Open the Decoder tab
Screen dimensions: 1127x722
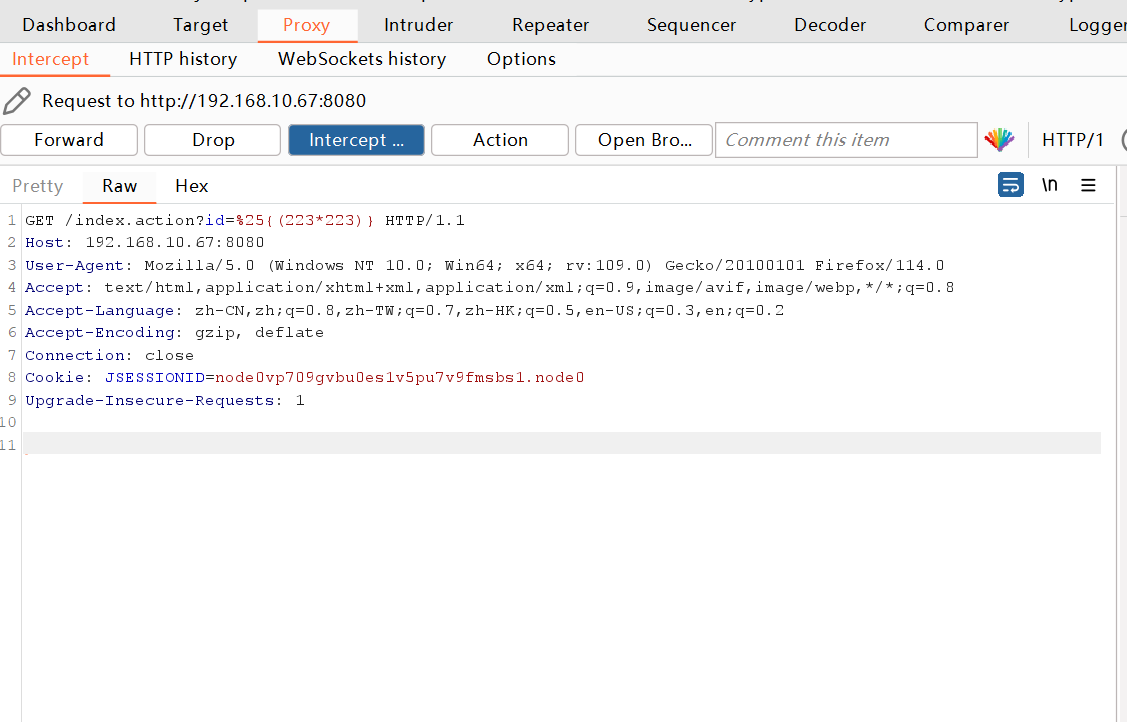tap(830, 25)
